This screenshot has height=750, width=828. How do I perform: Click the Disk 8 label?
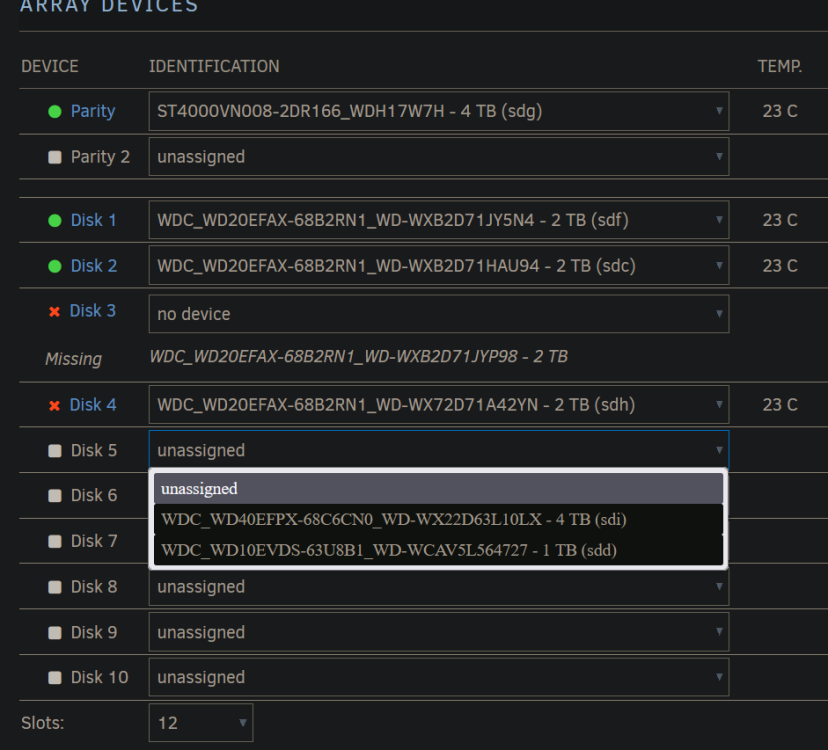(94, 587)
